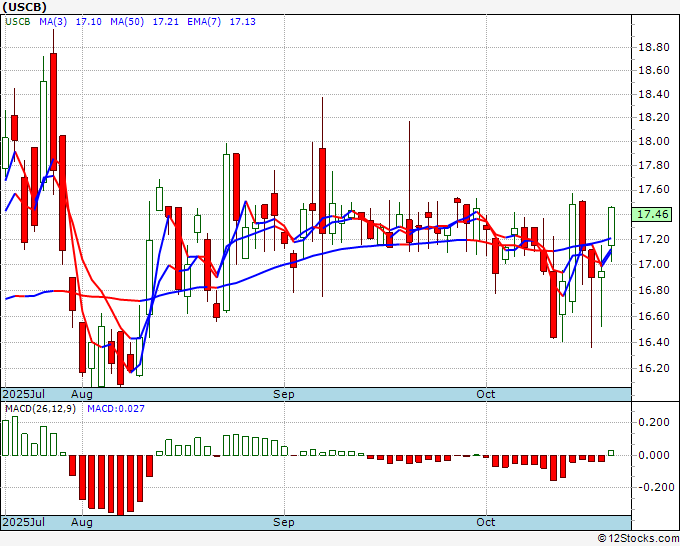The image size is (680, 546).
Task: Click the 17.80 price axis label
Action: coord(654,165)
